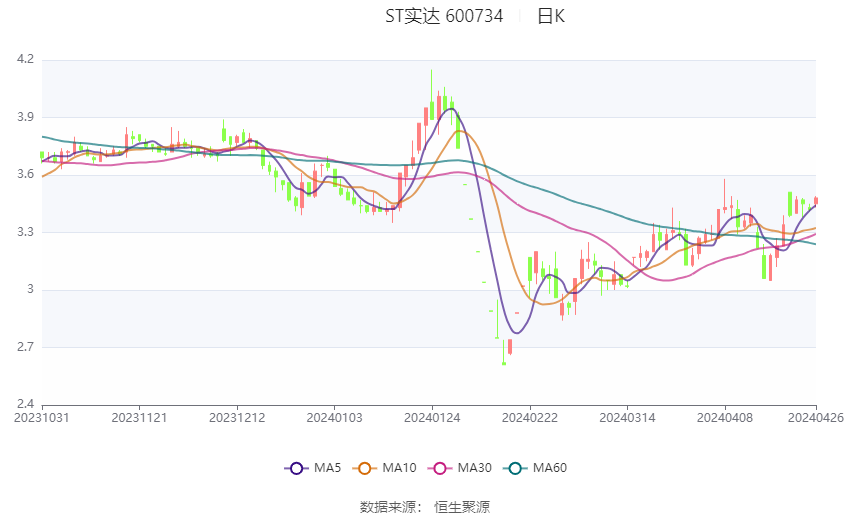Click the 20240314 x-axis date label

627,418
